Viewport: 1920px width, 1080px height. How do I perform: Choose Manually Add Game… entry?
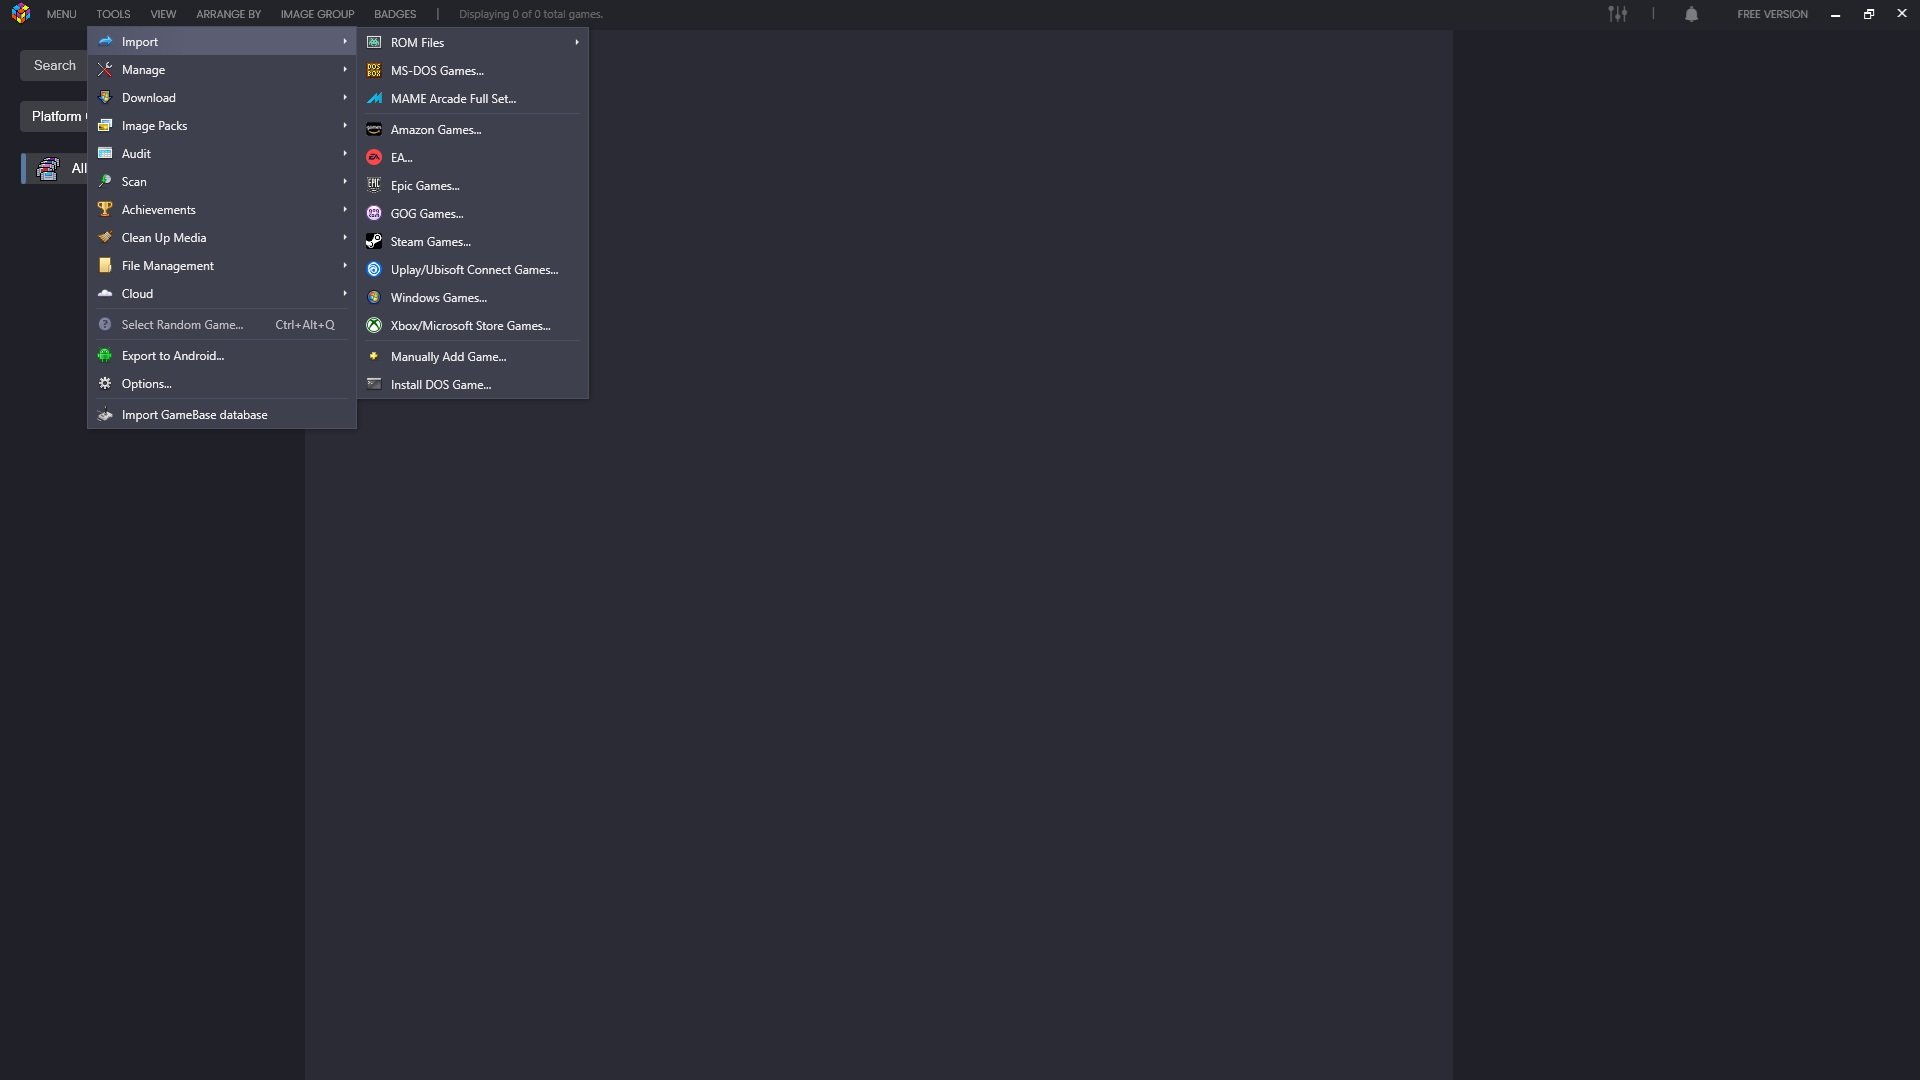473,357
